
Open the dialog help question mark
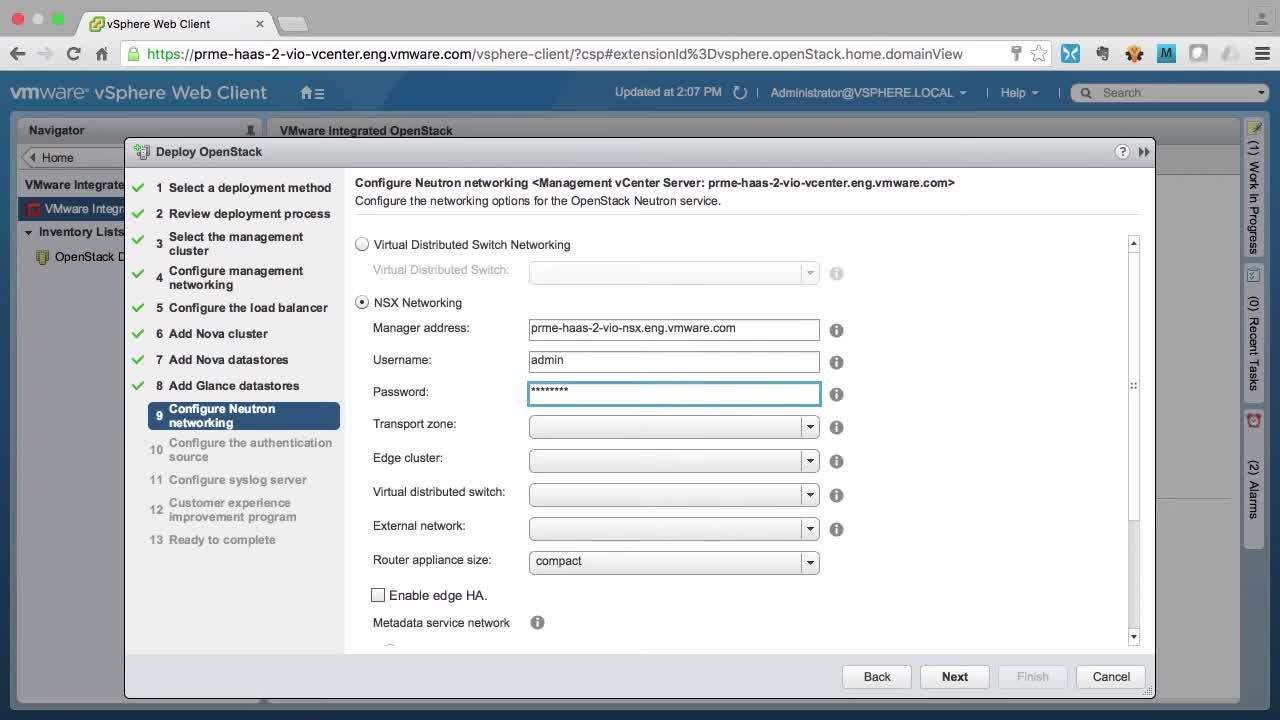click(x=1122, y=152)
